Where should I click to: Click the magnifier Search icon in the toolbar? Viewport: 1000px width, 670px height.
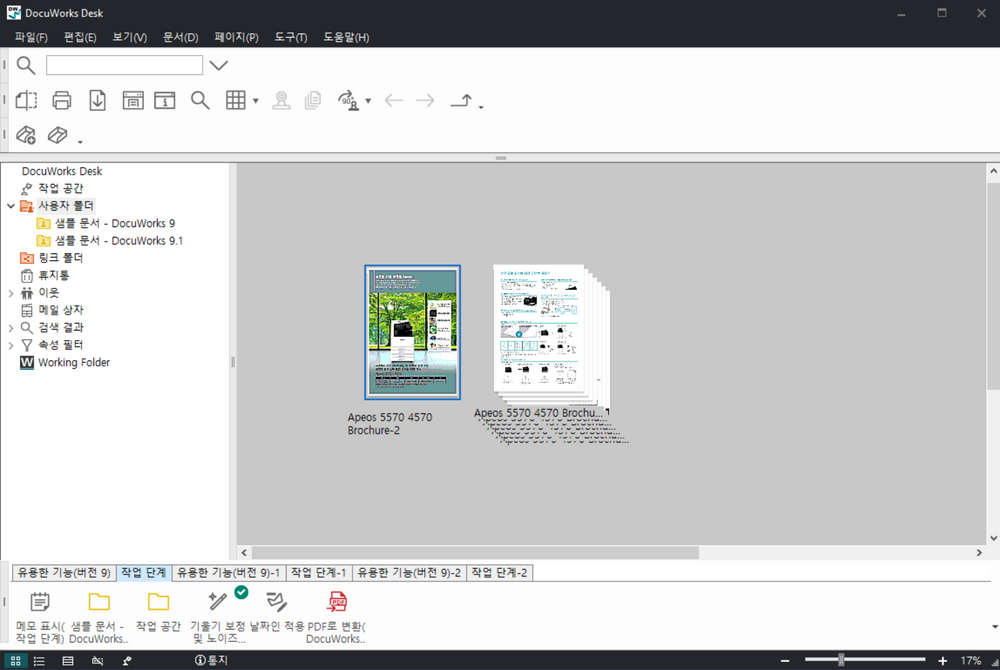point(200,100)
